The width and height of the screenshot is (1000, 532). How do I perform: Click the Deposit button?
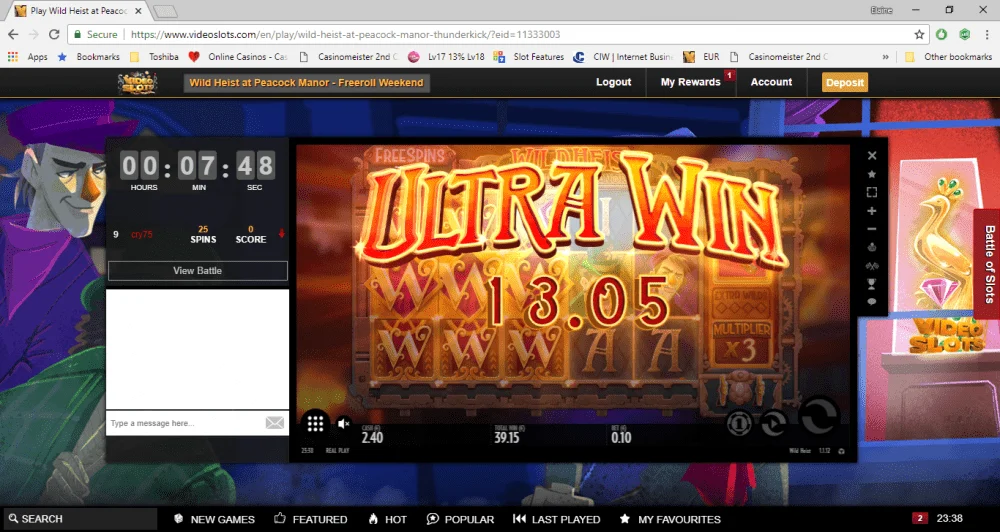pos(844,82)
